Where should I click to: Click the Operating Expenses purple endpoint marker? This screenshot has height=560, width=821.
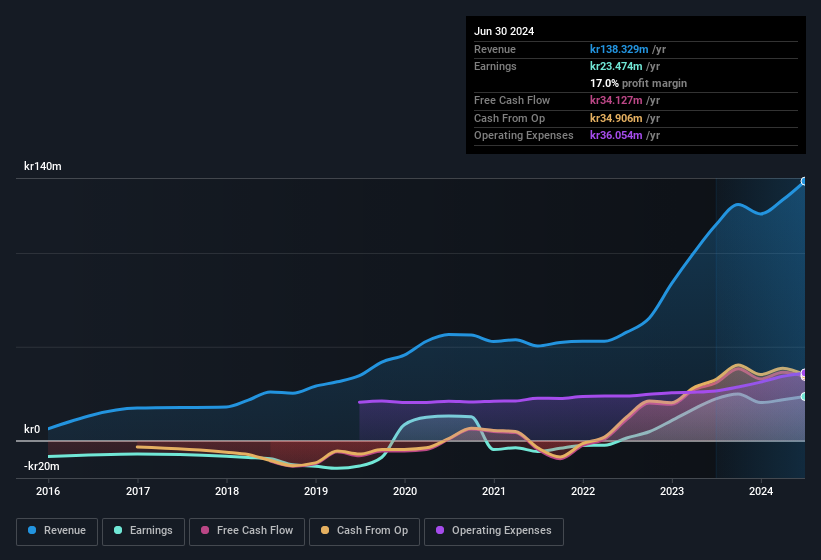[804, 373]
